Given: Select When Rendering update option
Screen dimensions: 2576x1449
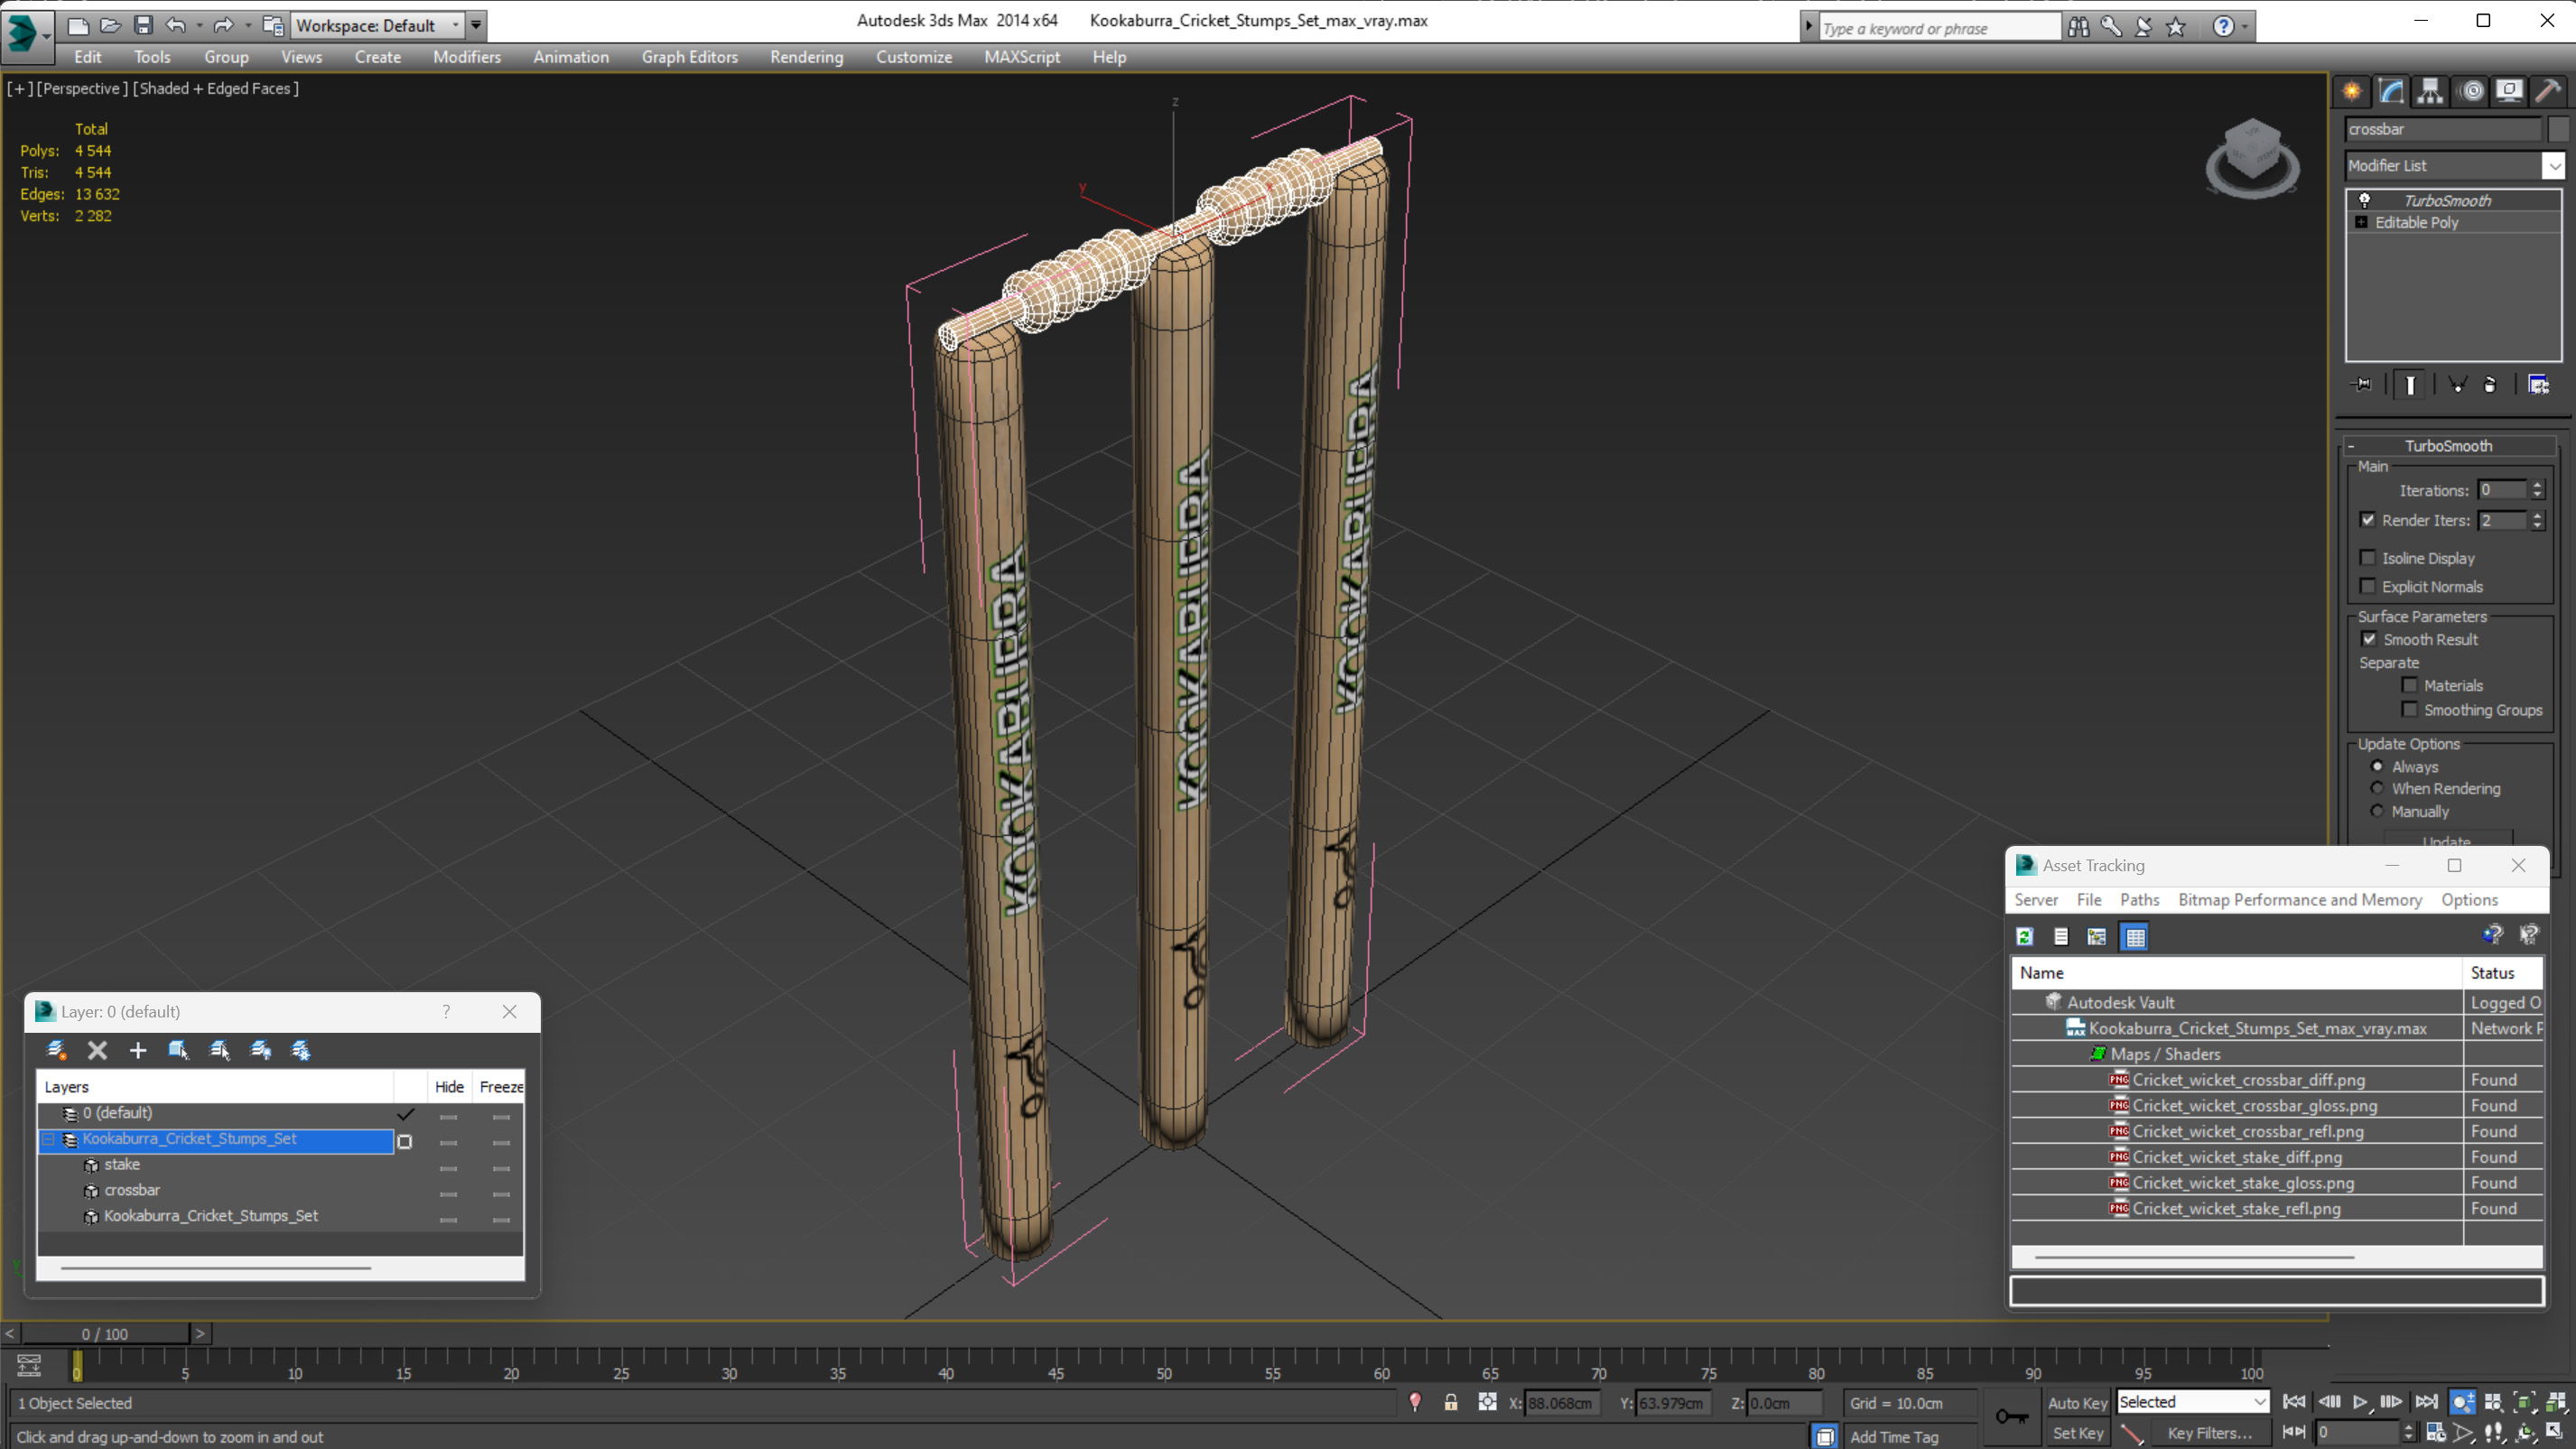Looking at the screenshot, I should (x=2377, y=788).
